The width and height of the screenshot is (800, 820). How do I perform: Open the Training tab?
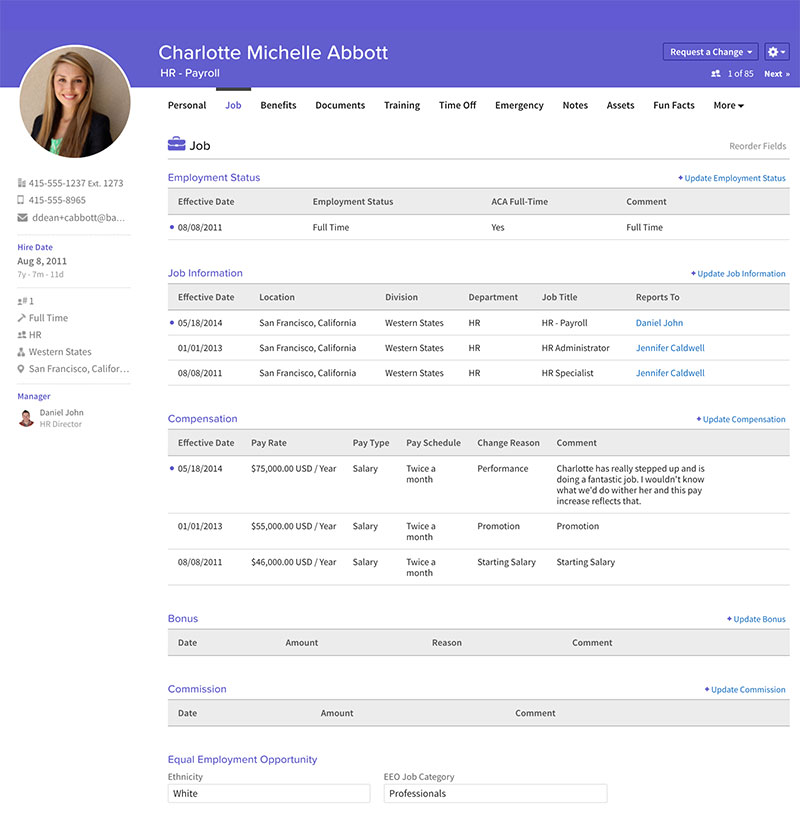[x=402, y=105]
